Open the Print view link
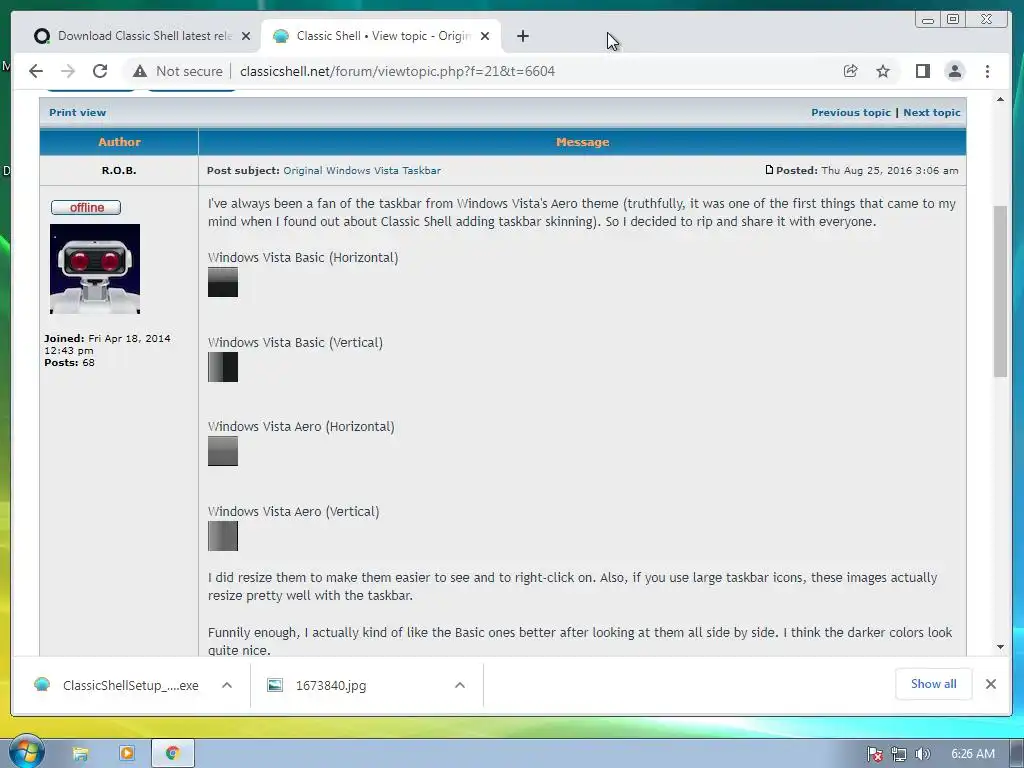Image resolution: width=1024 pixels, height=768 pixels. point(77,112)
